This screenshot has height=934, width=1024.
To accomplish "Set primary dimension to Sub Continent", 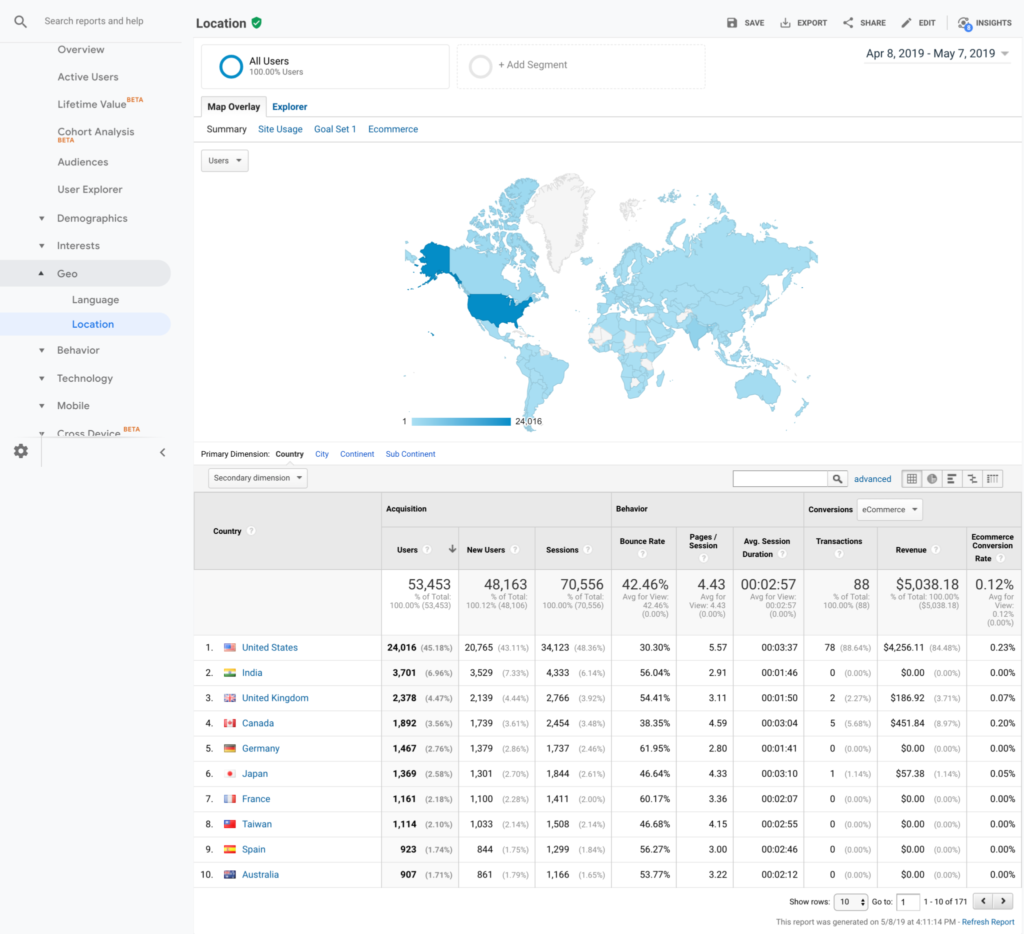I will click(410, 454).
